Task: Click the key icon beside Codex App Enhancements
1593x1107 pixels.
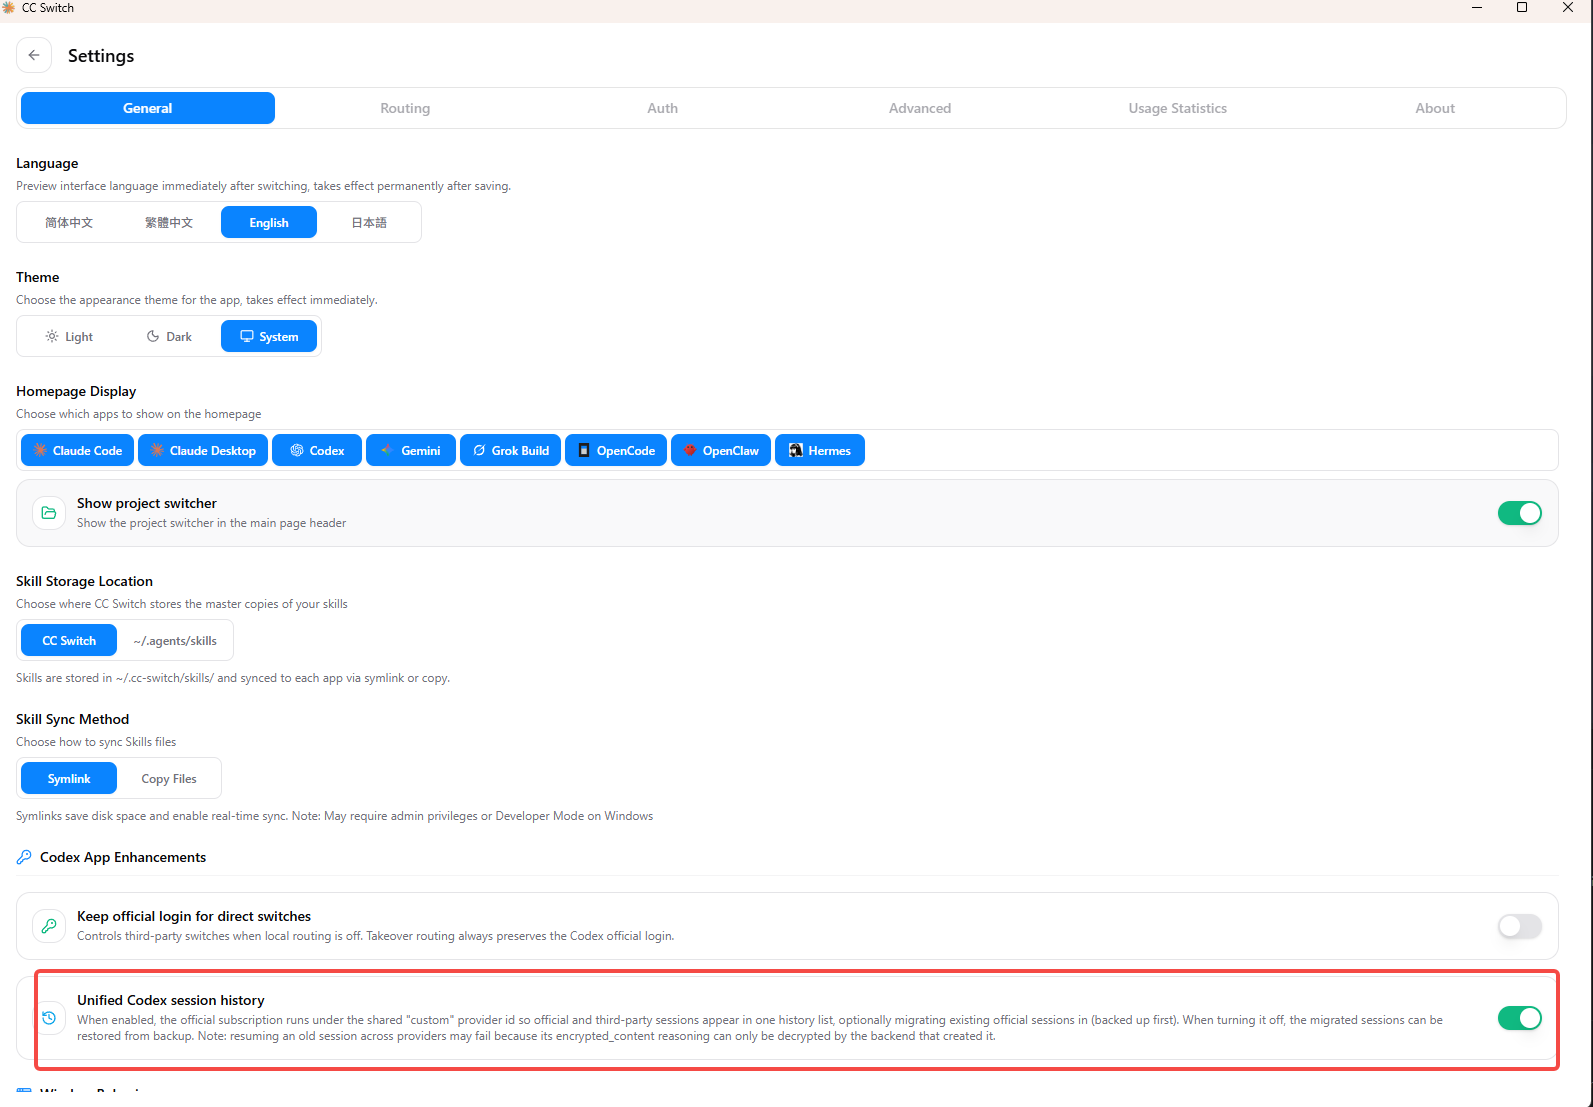Action: pyautogui.click(x=24, y=857)
